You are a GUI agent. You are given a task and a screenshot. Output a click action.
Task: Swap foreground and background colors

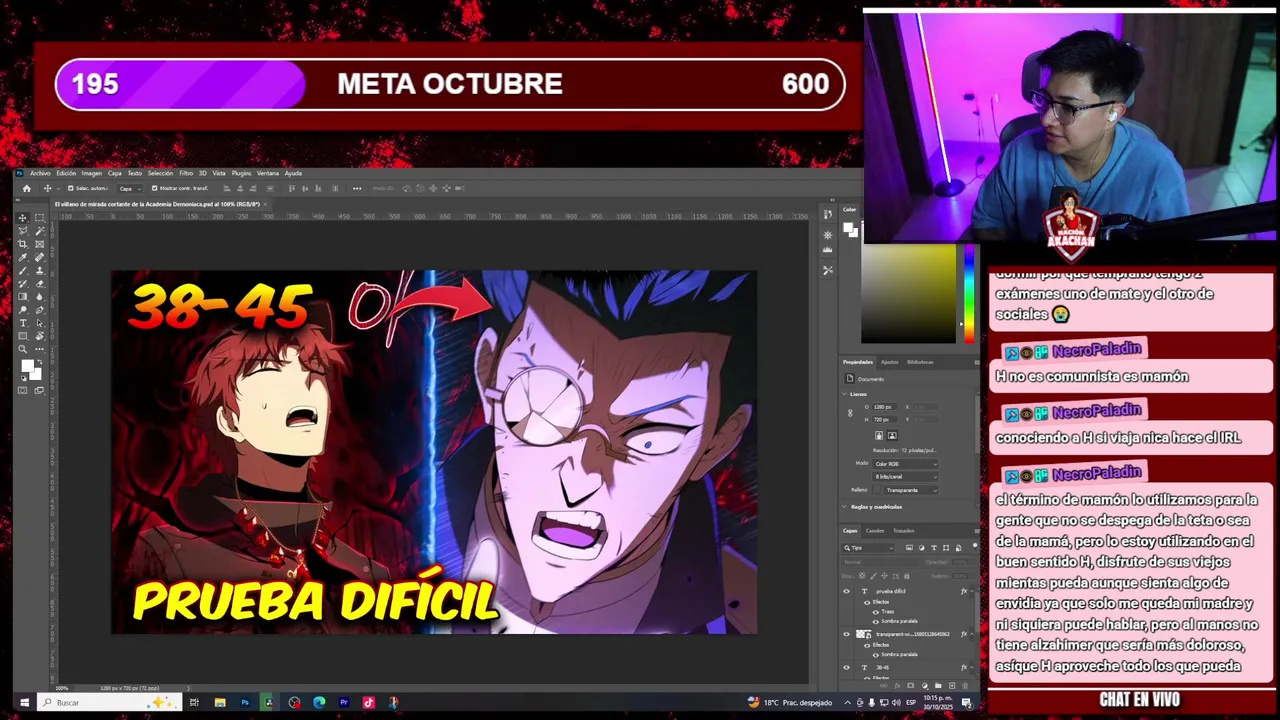click(40, 362)
